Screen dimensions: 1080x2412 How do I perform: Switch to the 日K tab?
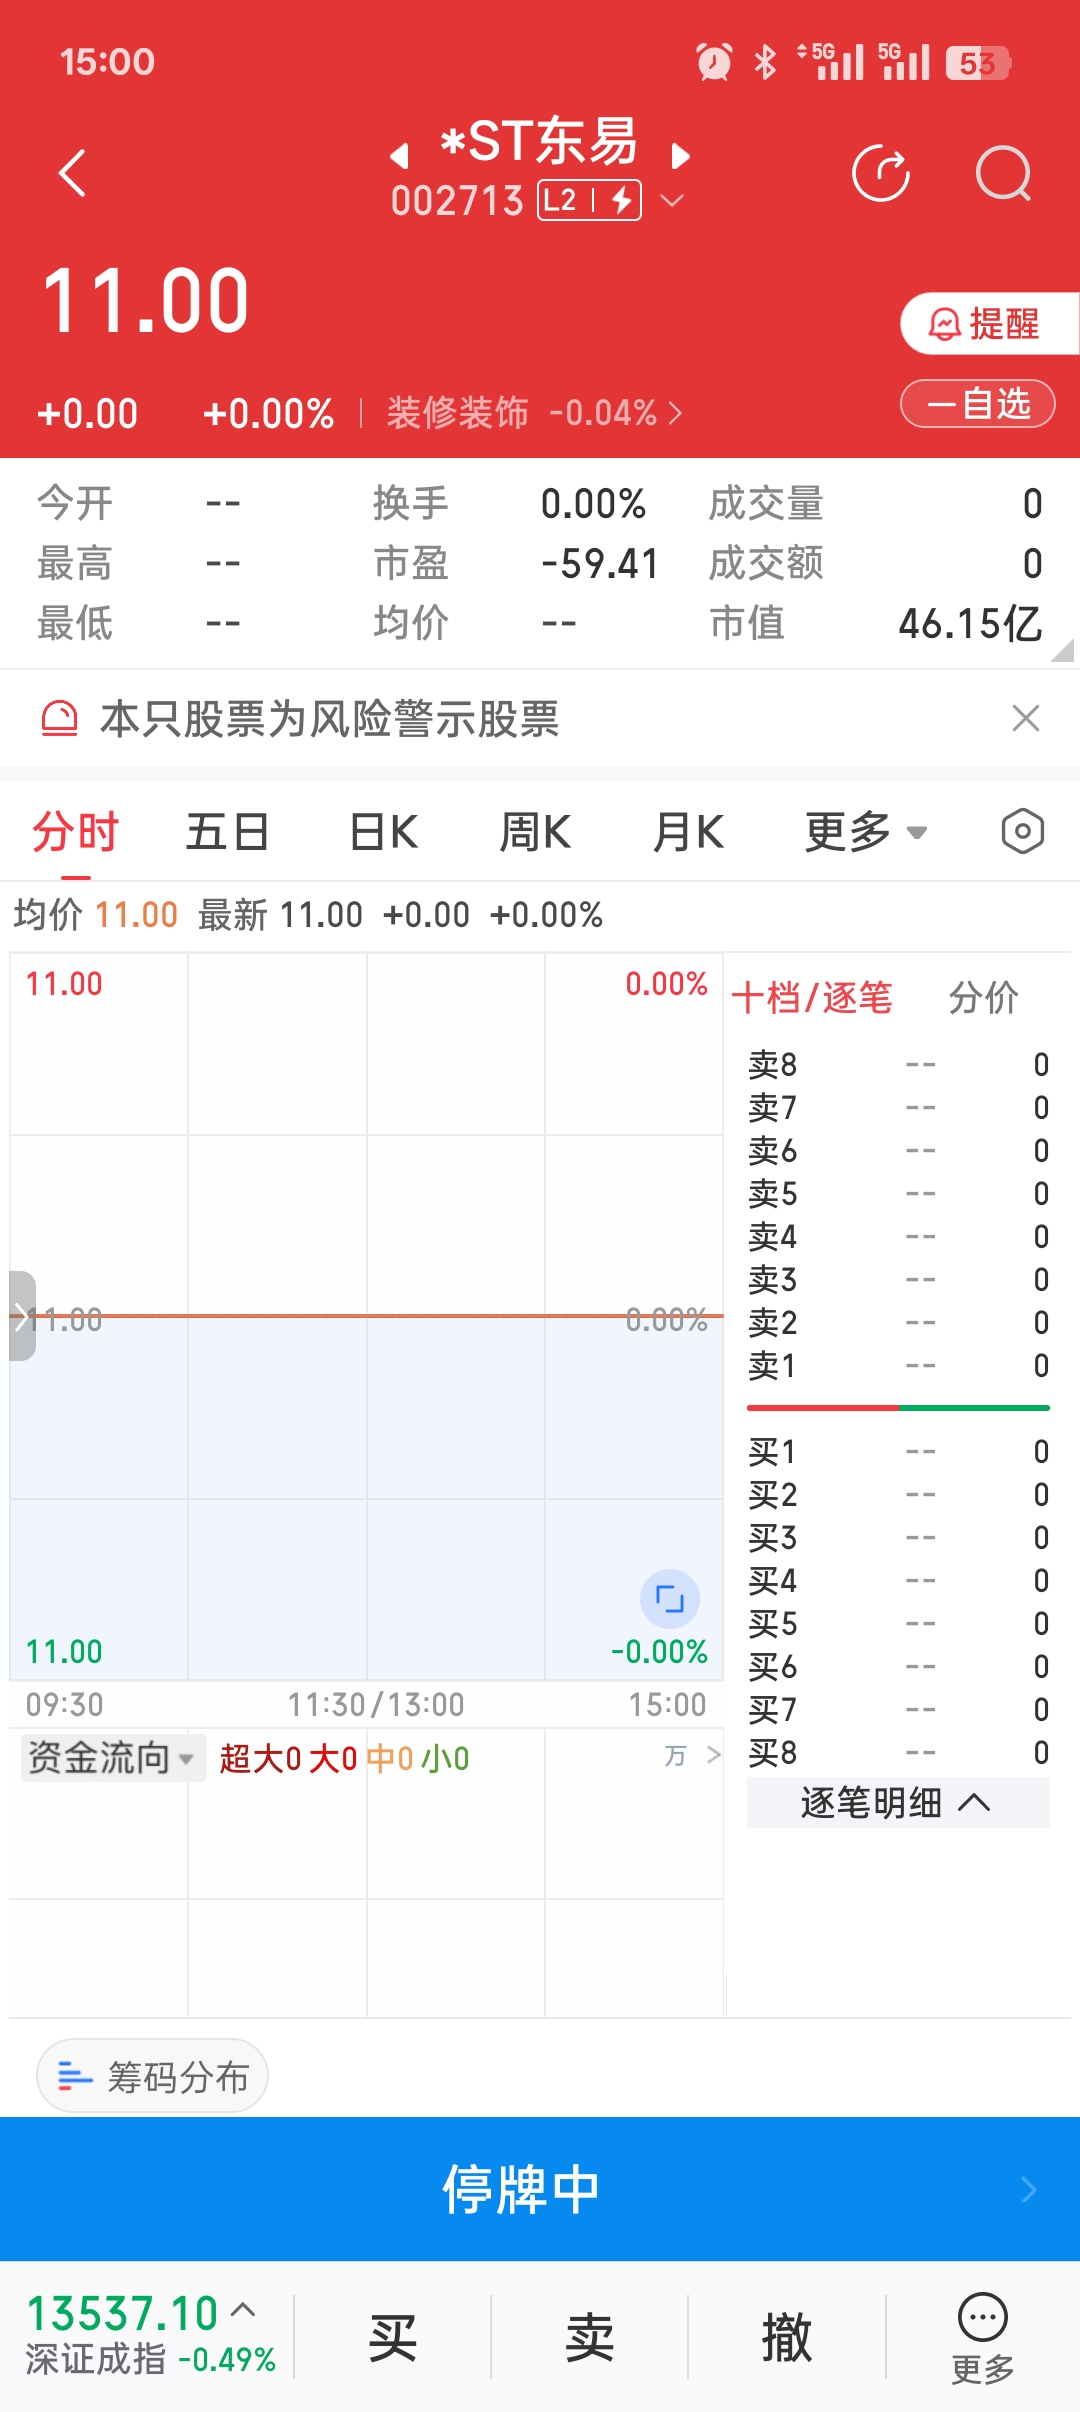click(x=384, y=832)
